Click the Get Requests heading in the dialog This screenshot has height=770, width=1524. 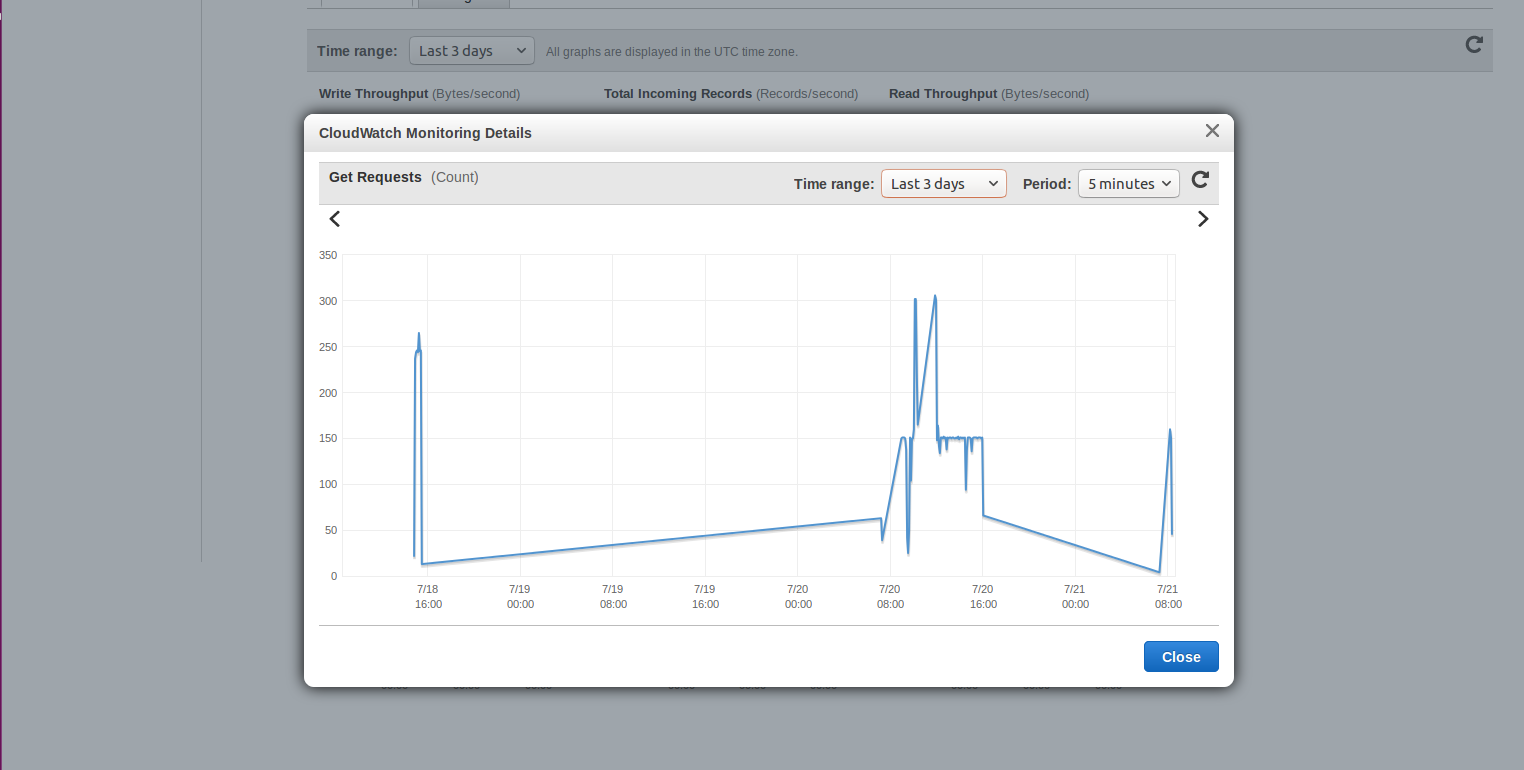(375, 177)
